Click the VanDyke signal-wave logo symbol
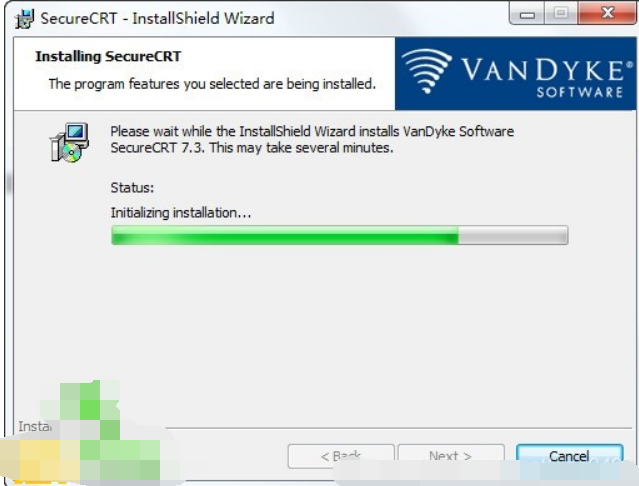This screenshot has width=639, height=486. click(427, 71)
